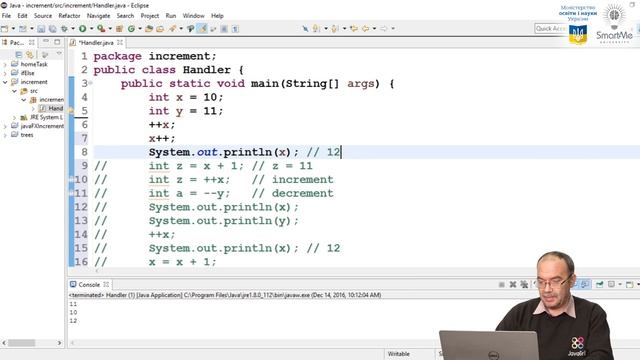Click Collapse All in Package Explorer
The image size is (640, 360).
(19, 54)
